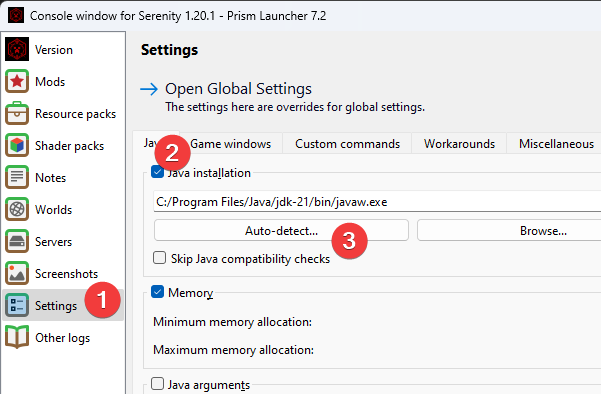
Task: Click the Resource packs icon
Action: (x=17, y=113)
